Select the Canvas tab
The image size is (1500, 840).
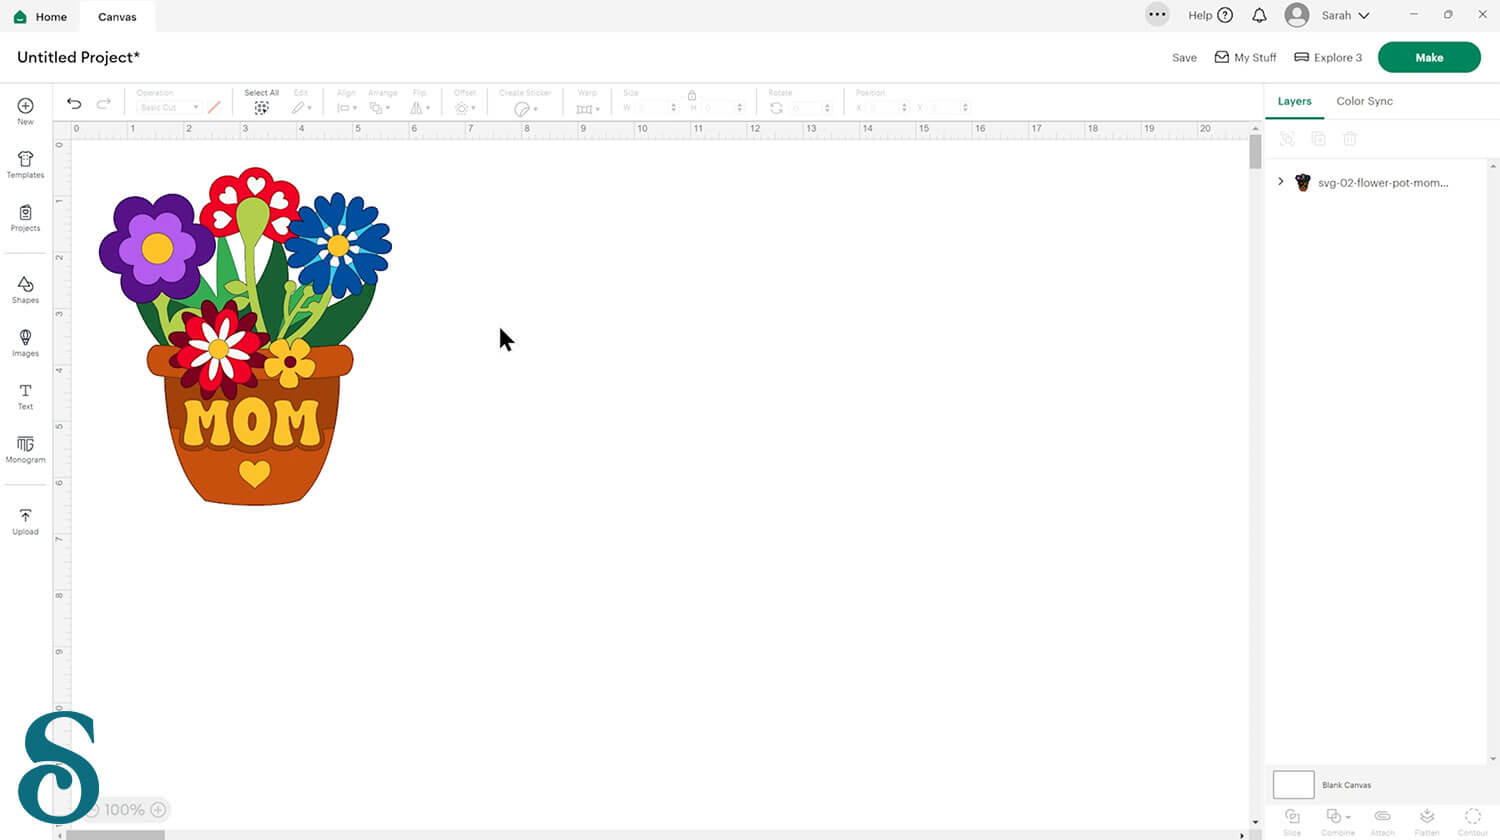pos(117,17)
